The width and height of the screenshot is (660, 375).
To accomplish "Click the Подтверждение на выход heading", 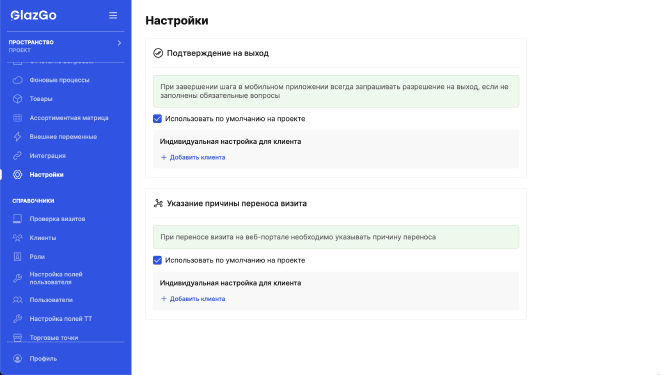I will click(x=218, y=53).
